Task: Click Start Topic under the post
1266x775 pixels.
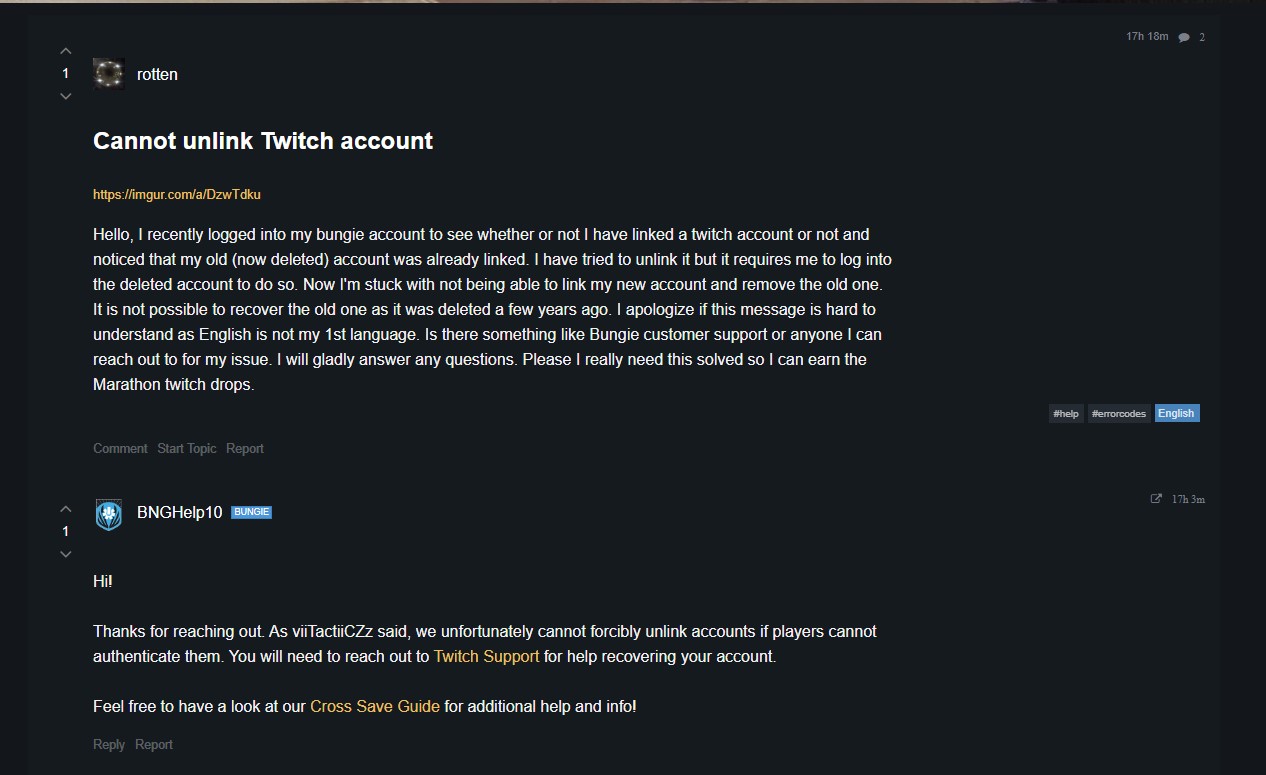Action: tap(187, 449)
